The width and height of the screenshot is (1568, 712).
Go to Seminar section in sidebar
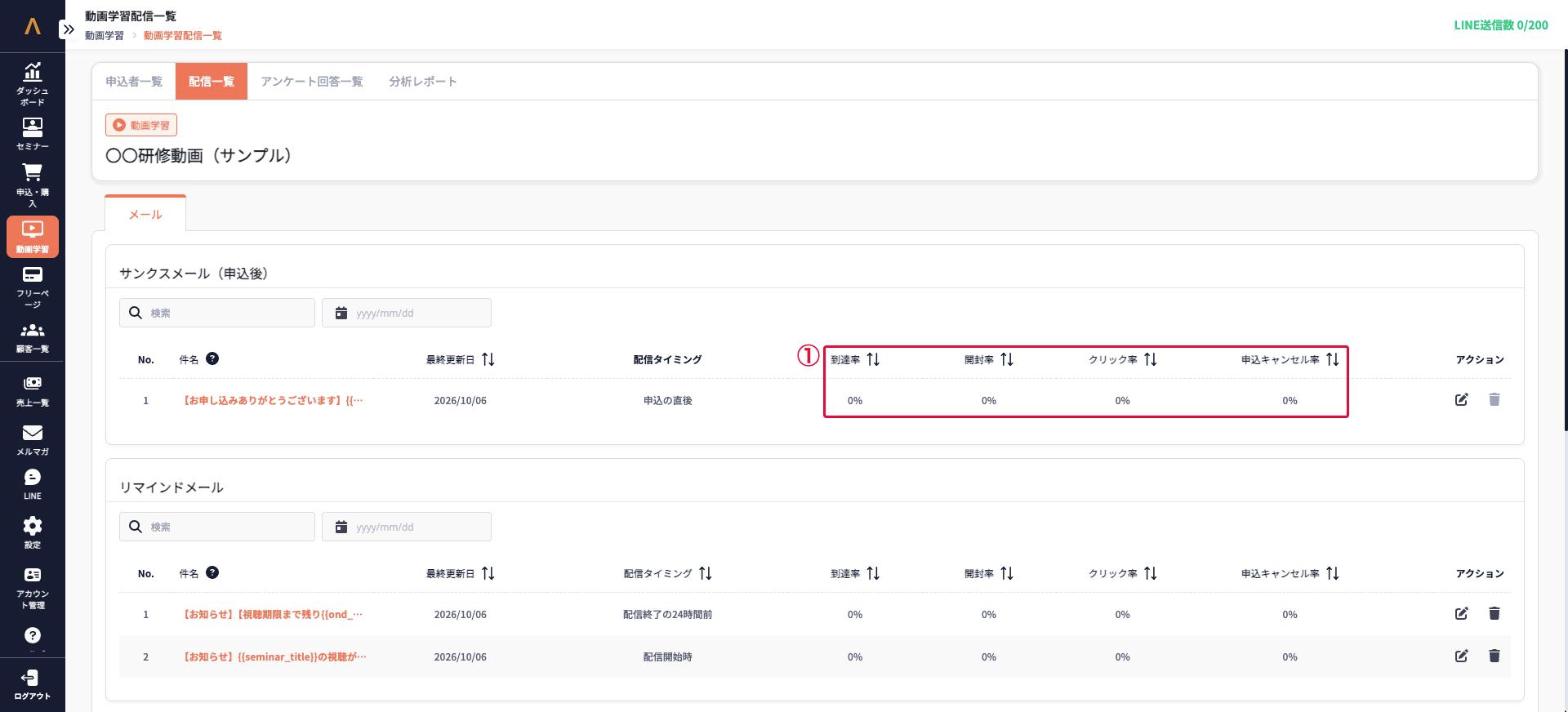(32, 134)
